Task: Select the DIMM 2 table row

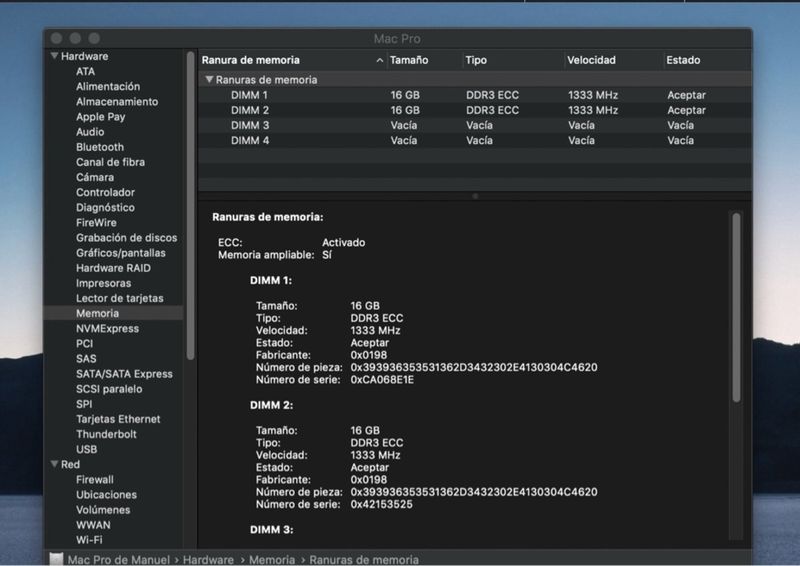Action: 474,110
